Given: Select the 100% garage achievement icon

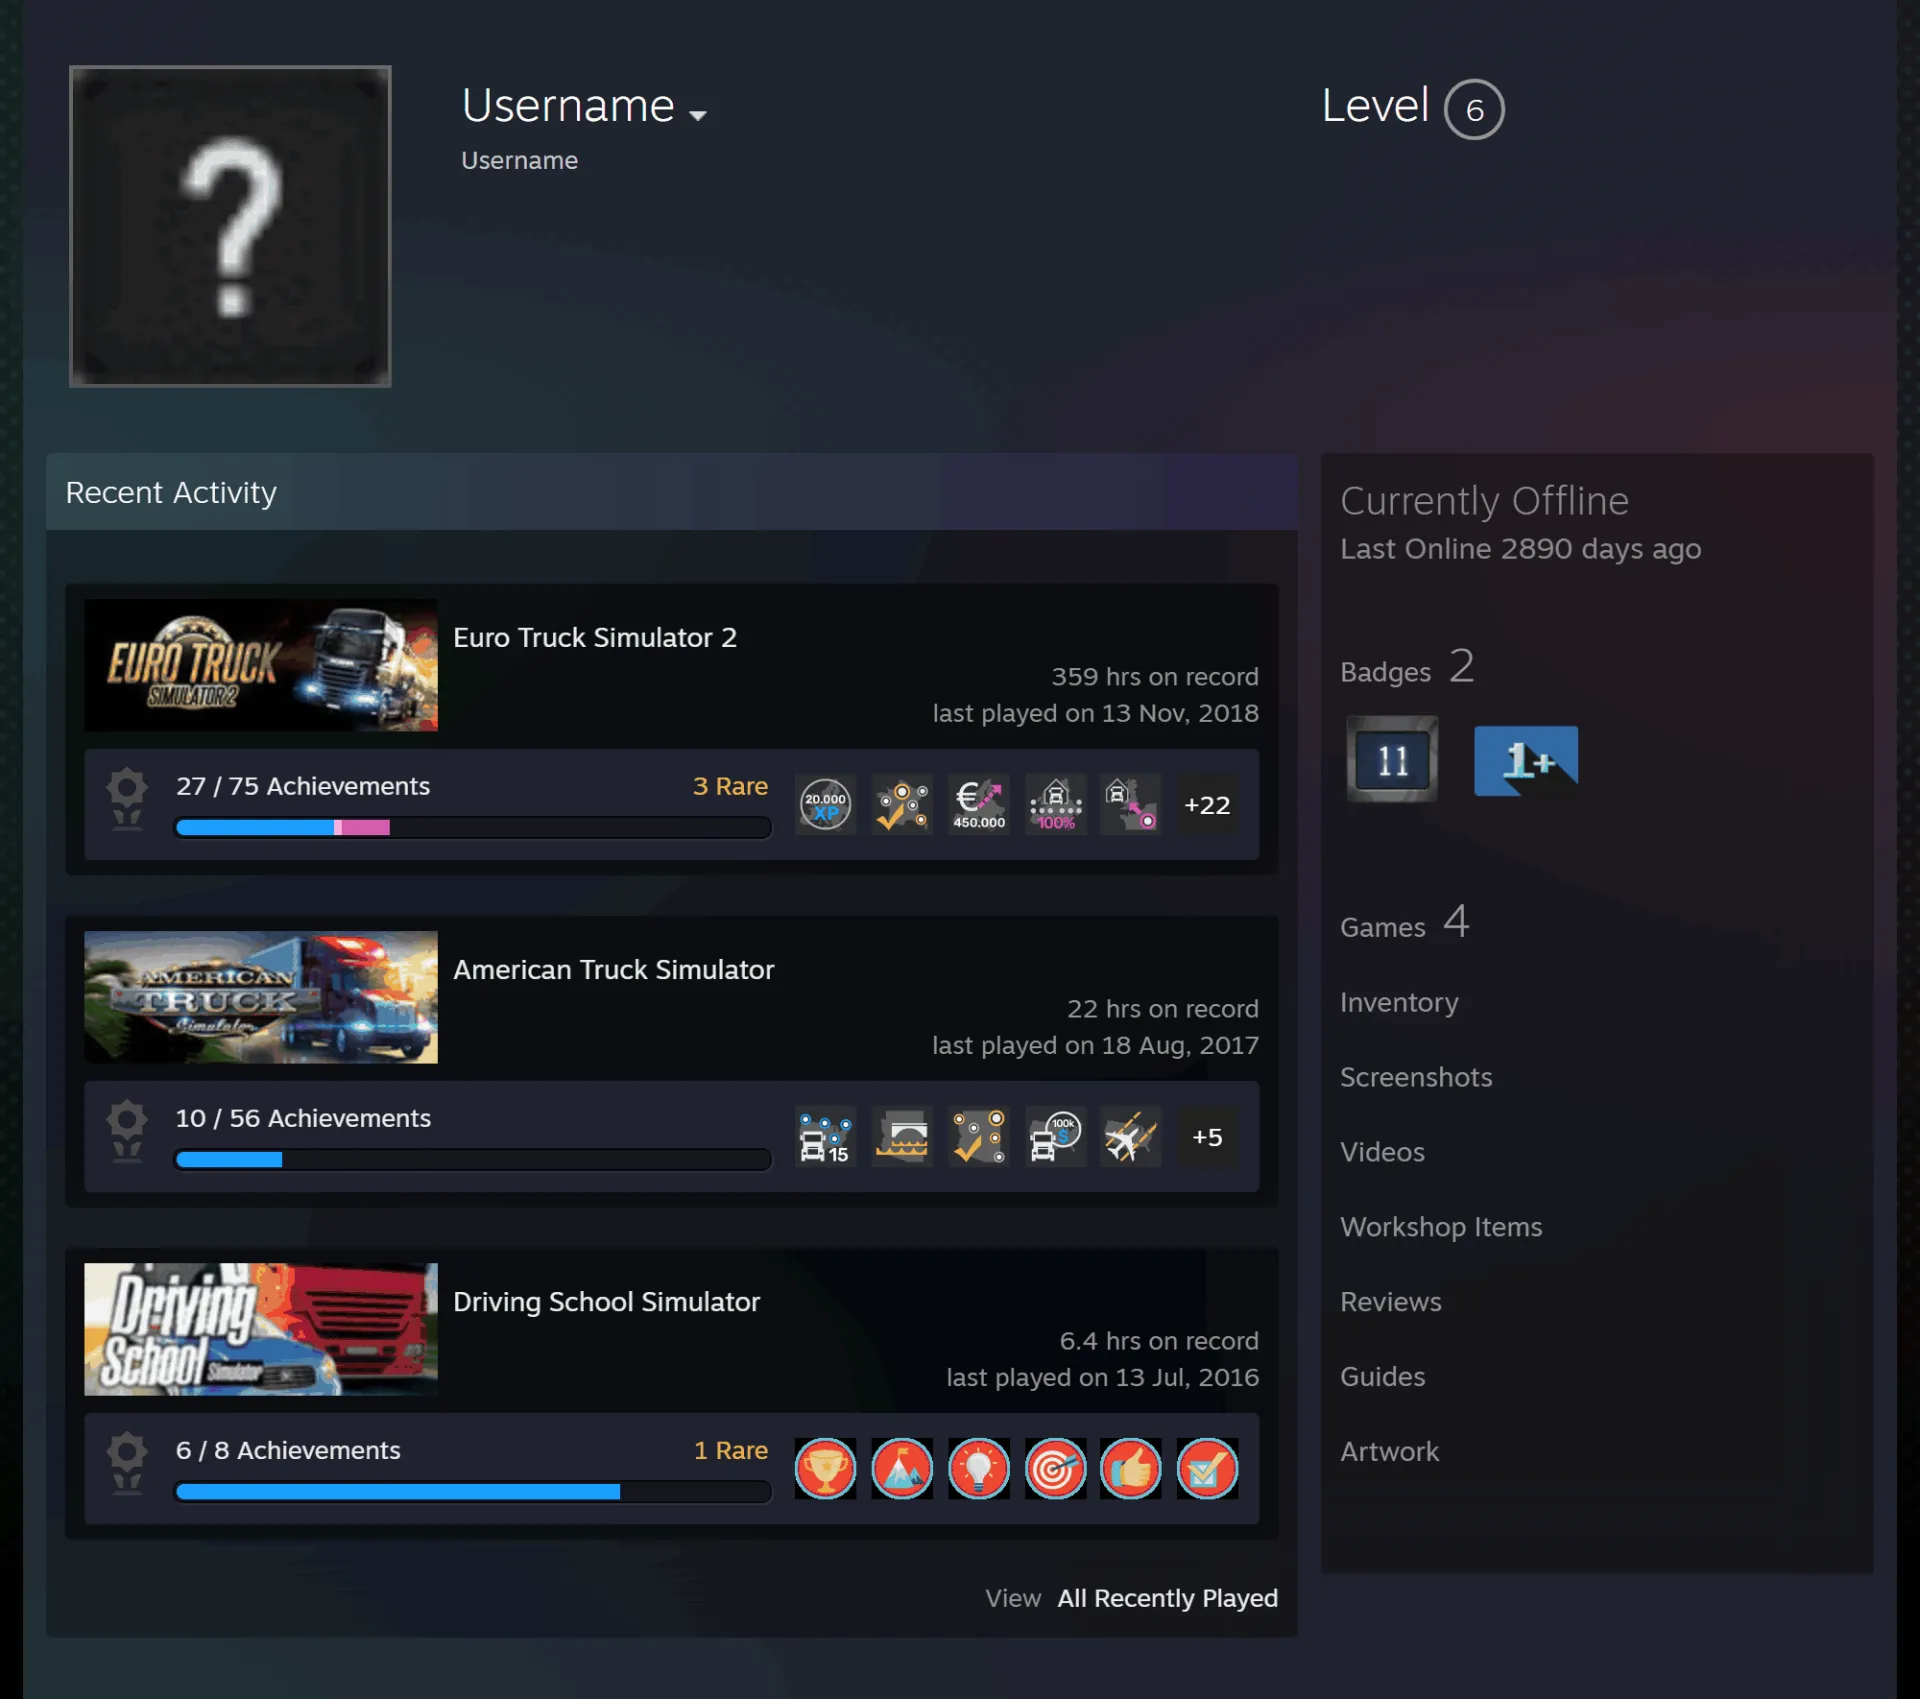Looking at the screenshot, I should coord(1055,805).
